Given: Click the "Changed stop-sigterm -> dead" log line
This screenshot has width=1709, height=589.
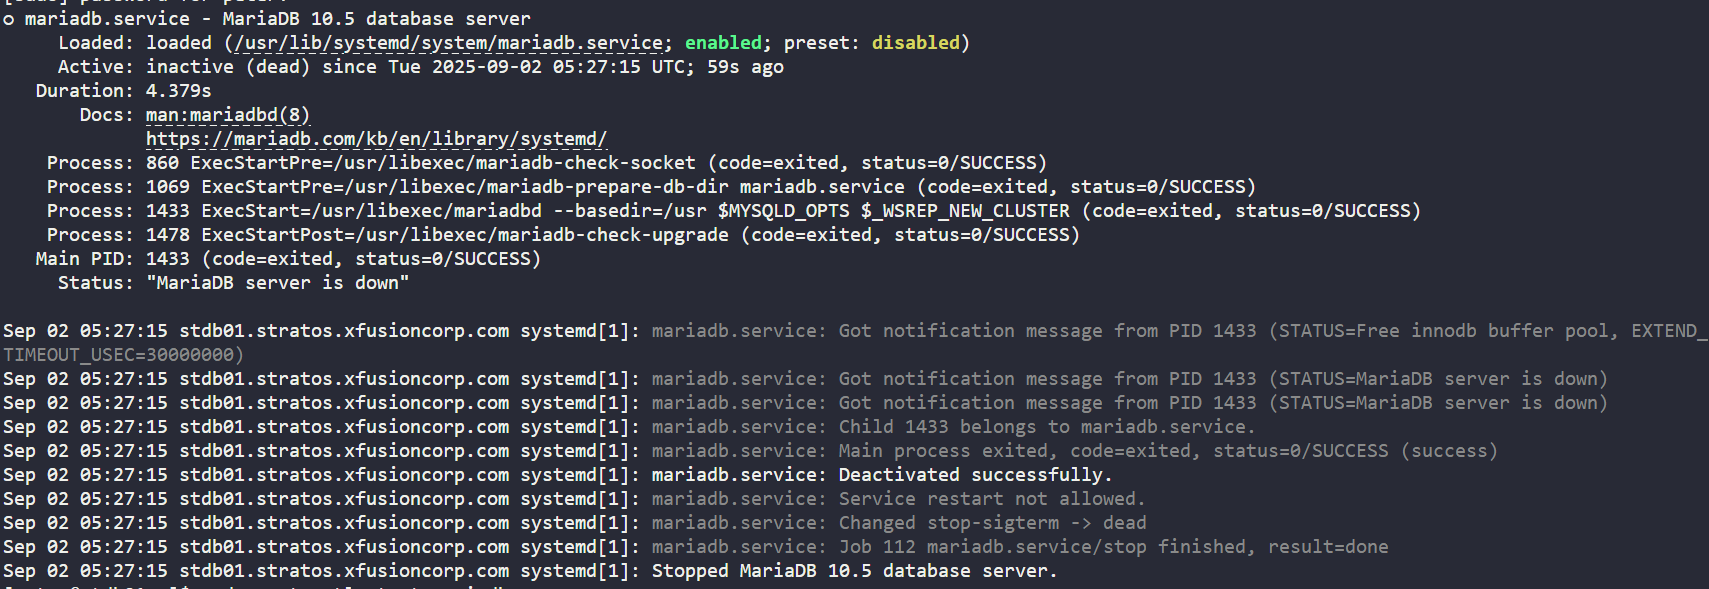Looking at the screenshot, I should pyautogui.click(x=992, y=523).
